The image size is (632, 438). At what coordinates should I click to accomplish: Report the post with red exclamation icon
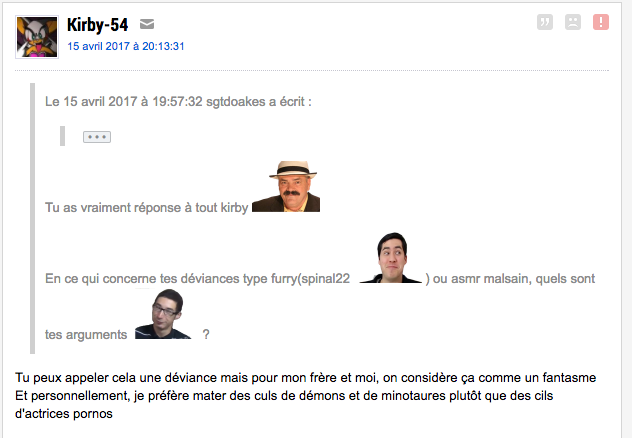601,22
